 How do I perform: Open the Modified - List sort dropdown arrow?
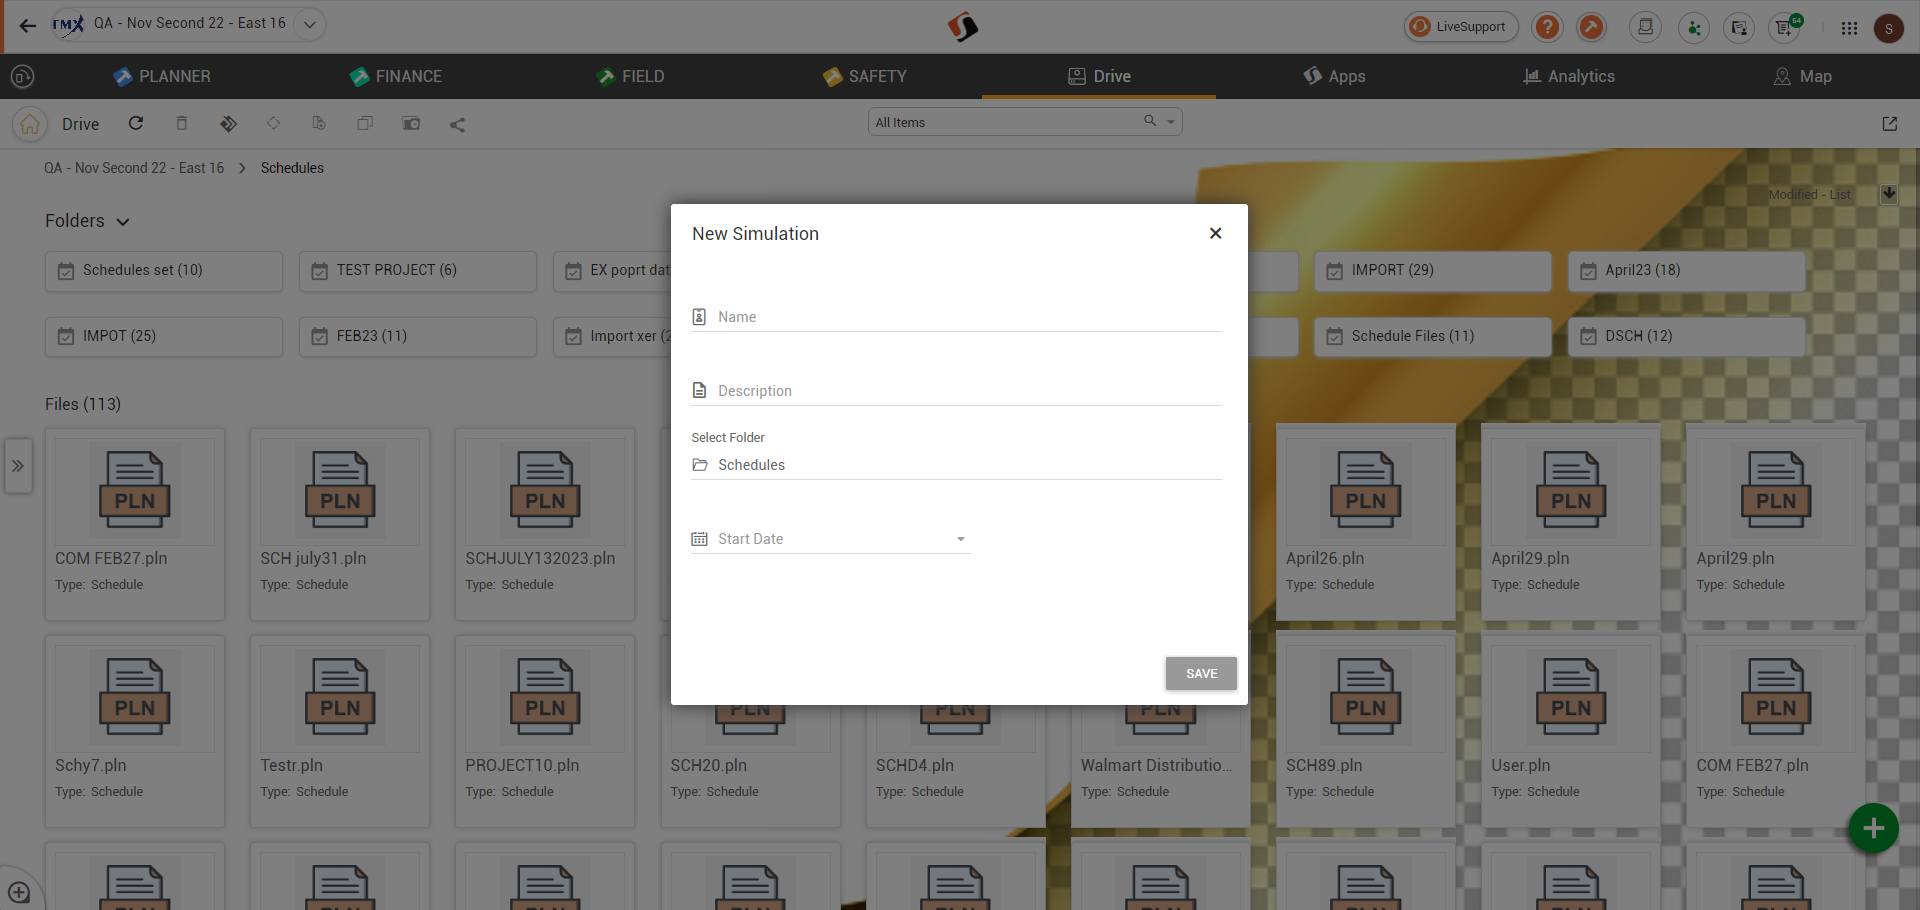click(x=1888, y=194)
